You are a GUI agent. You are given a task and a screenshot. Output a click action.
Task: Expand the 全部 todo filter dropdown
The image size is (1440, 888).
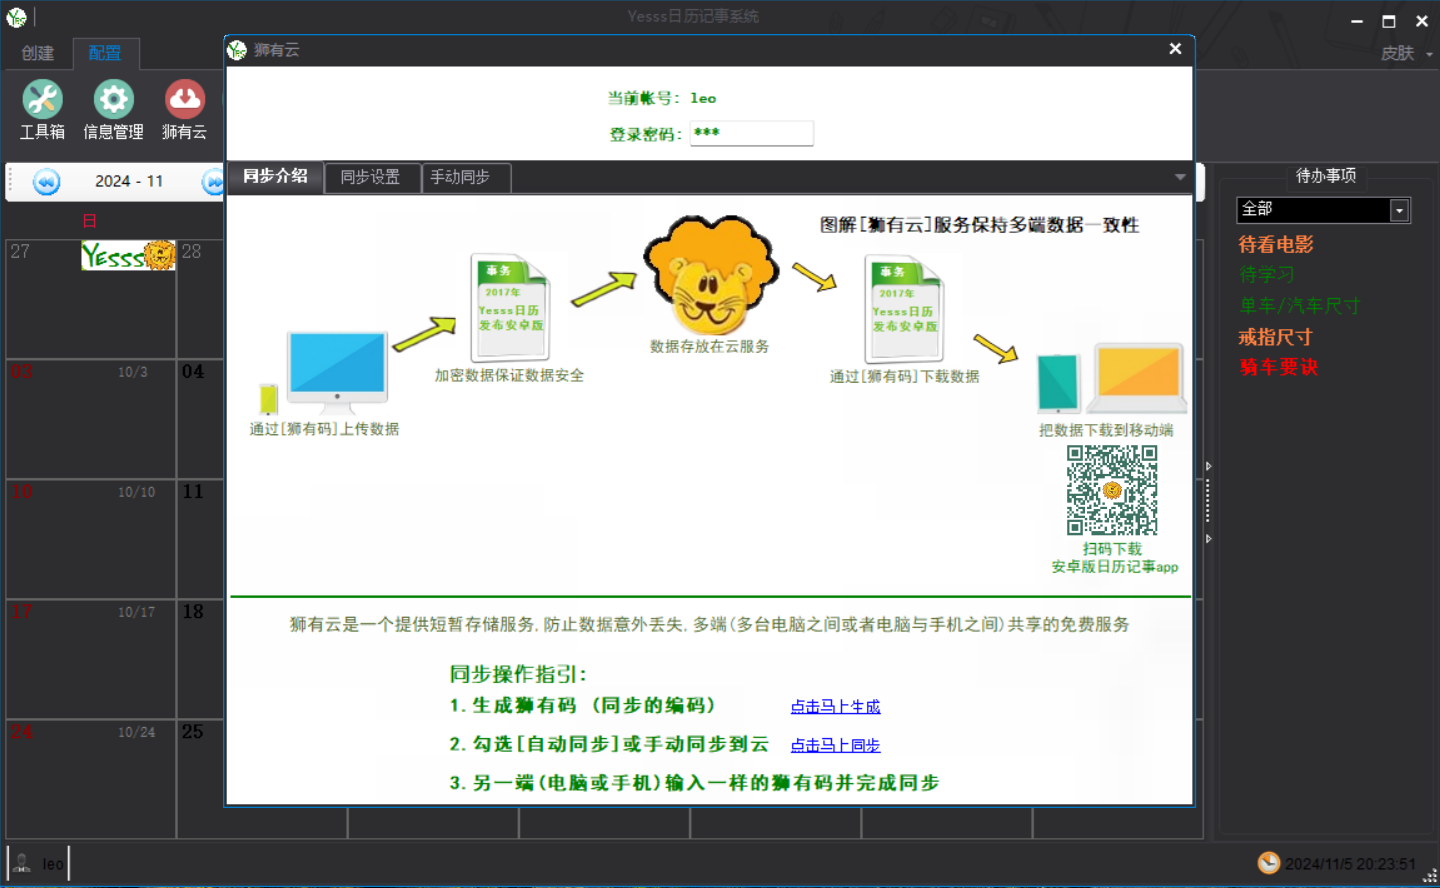coord(1399,210)
